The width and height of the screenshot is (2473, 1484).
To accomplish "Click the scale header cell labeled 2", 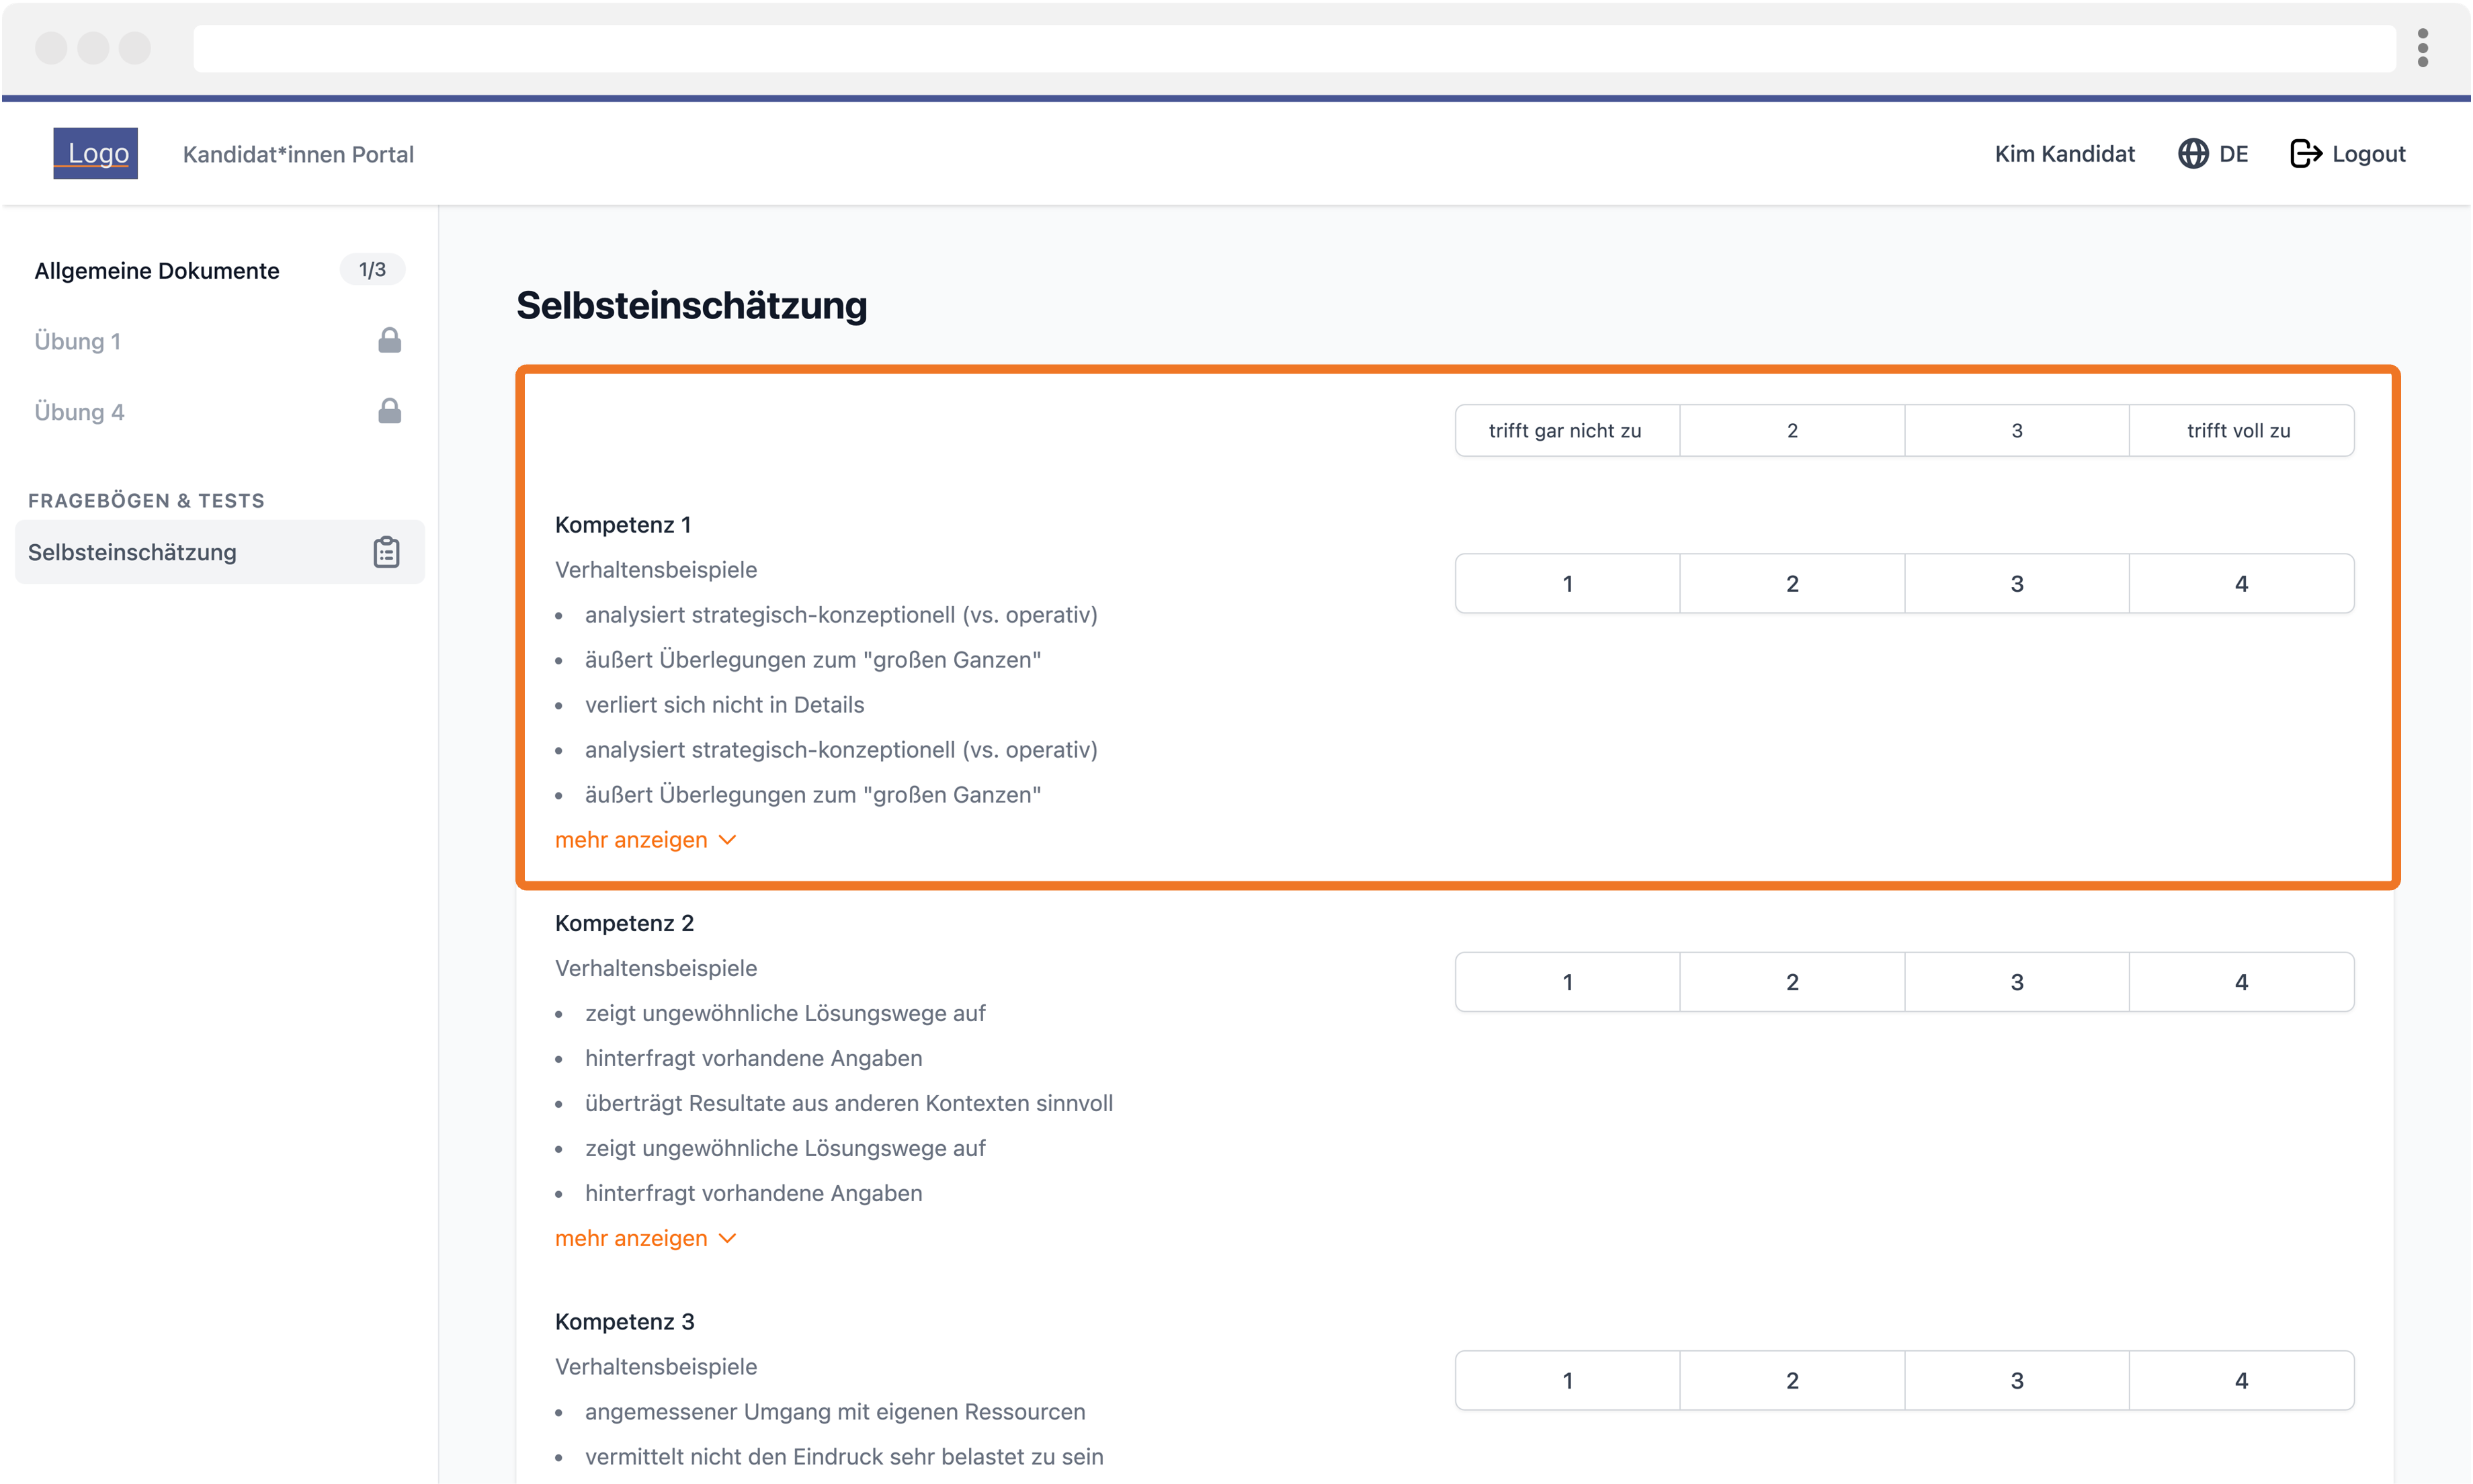I will [x=1792, y=431].
